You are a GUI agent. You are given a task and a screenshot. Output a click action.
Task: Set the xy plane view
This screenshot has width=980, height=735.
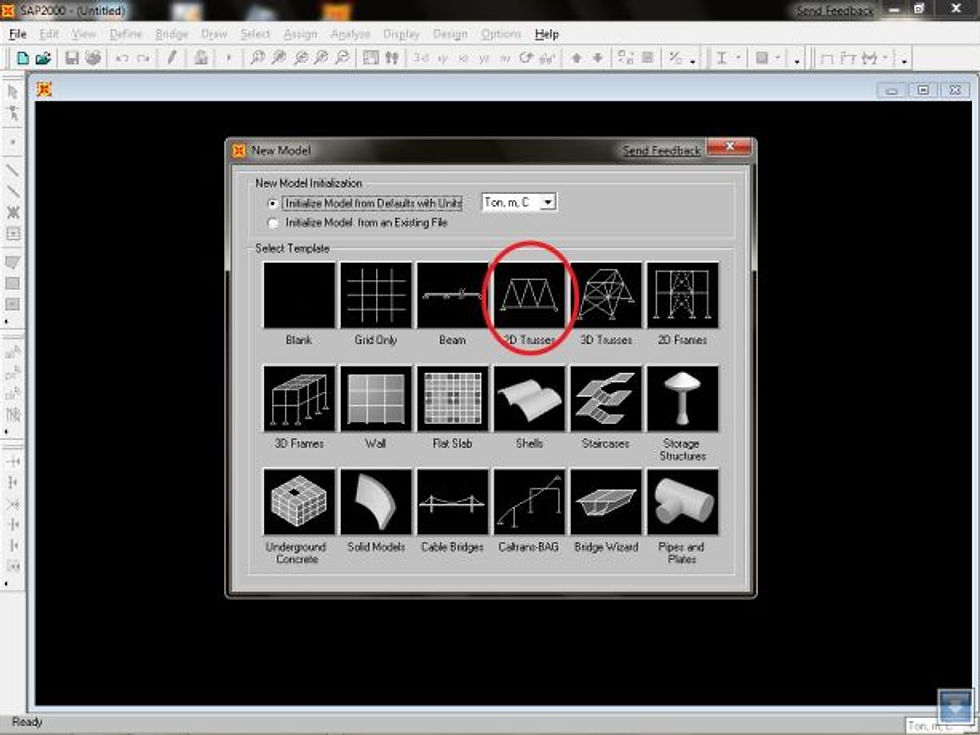(x=442, y=58)
